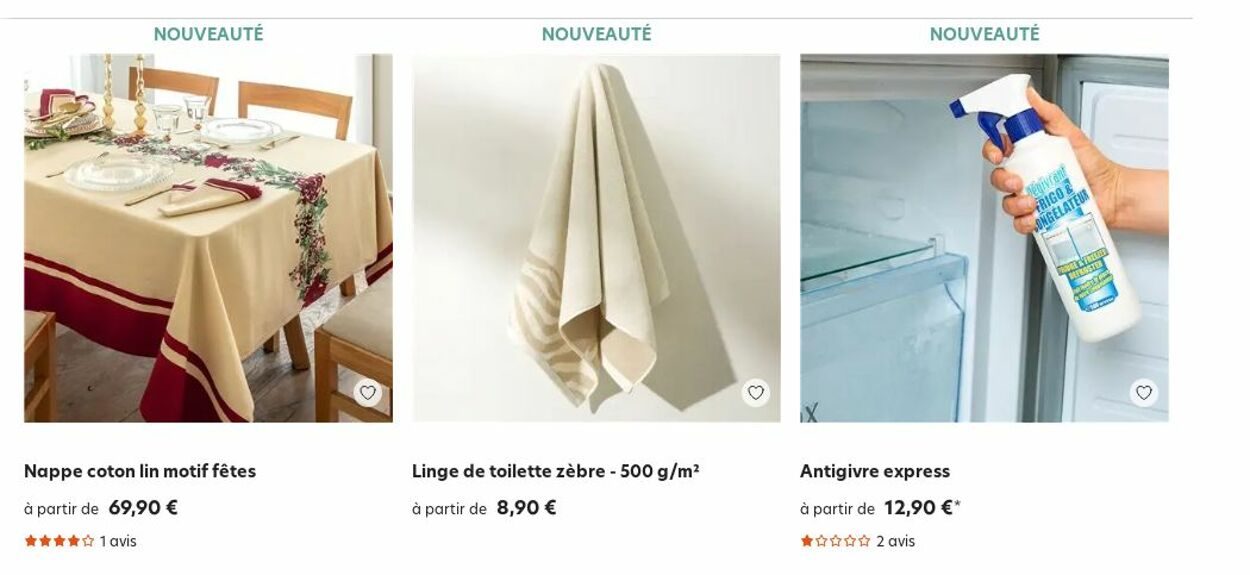Open Linge de toilette zèbre - 500 g/m²

pos(556,471)
